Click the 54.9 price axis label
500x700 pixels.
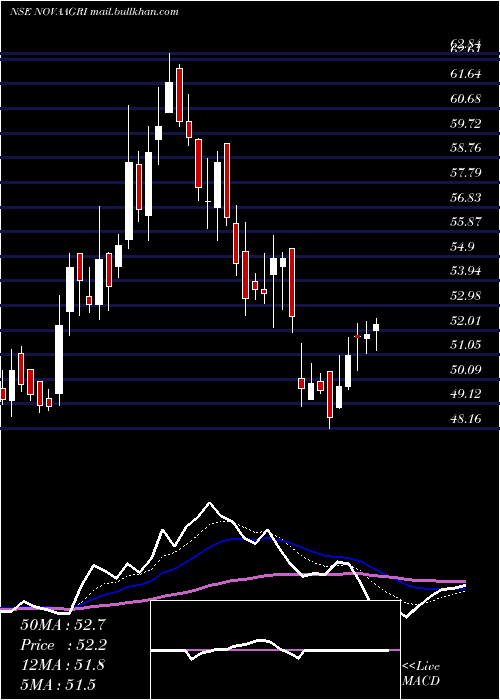click(462, 246)
